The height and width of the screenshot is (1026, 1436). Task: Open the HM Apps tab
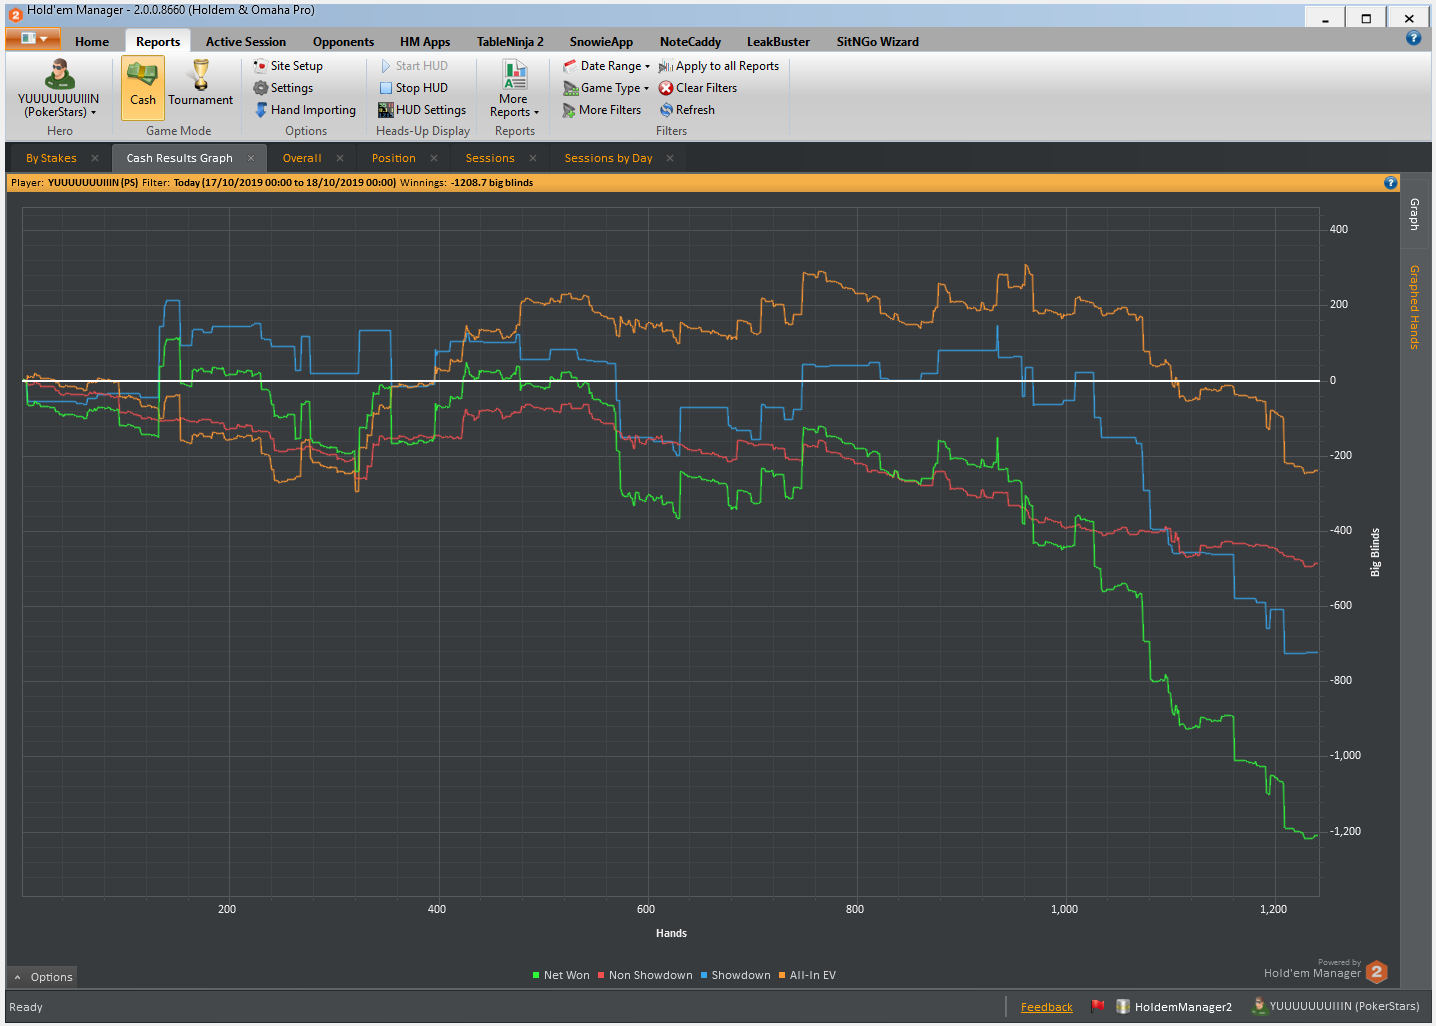425,42
